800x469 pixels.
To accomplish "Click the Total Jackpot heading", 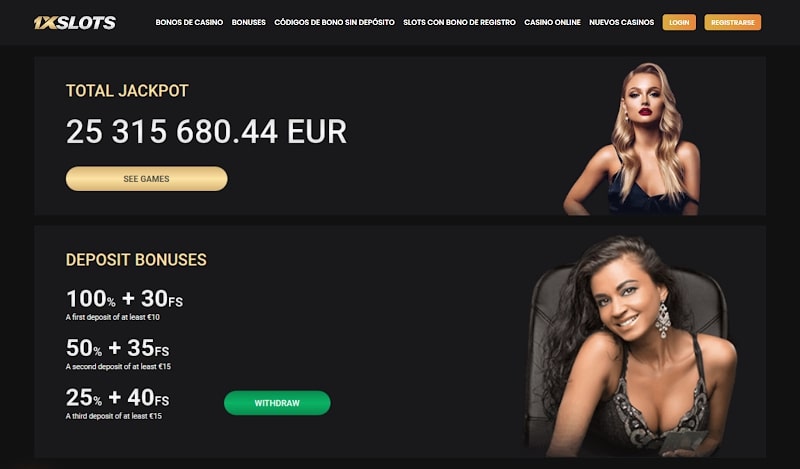I will click(127, 91).
